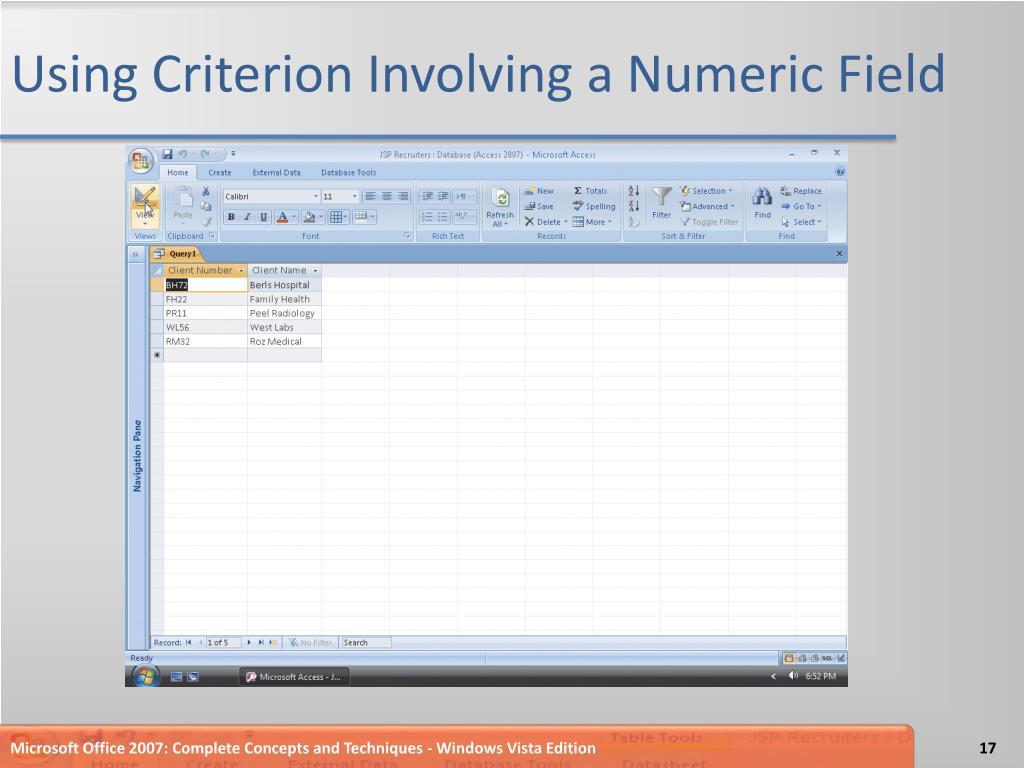This screenshot has width=1024, height=768.
Task: Click the Office Button orb
Action: [140, 161]
